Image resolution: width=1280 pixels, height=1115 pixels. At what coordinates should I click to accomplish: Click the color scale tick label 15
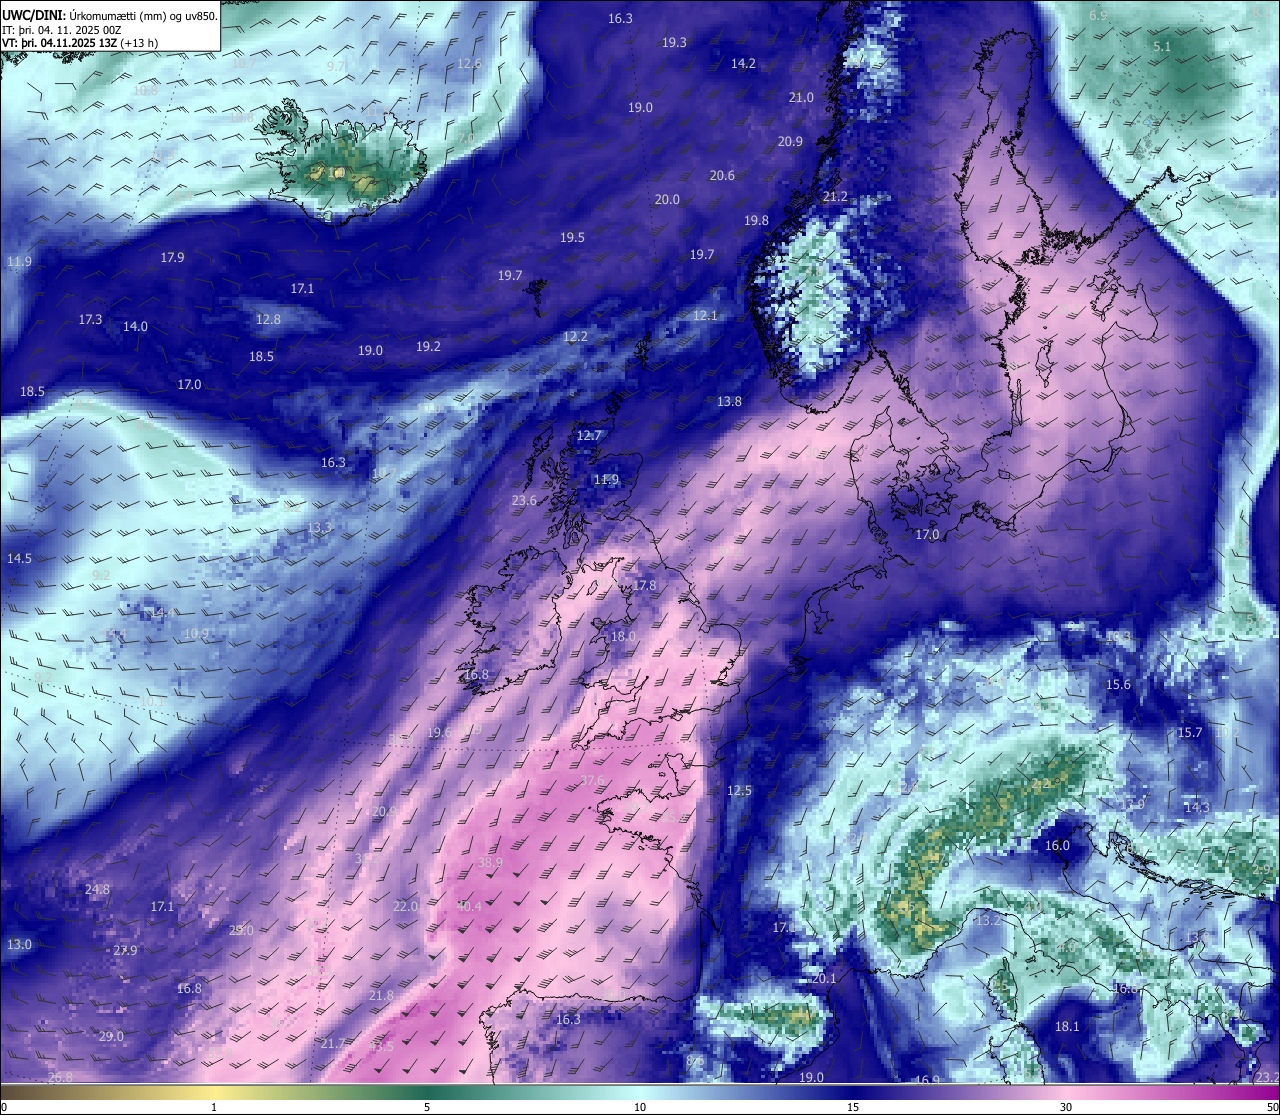pyautogui.click(x=853, y=1107)
